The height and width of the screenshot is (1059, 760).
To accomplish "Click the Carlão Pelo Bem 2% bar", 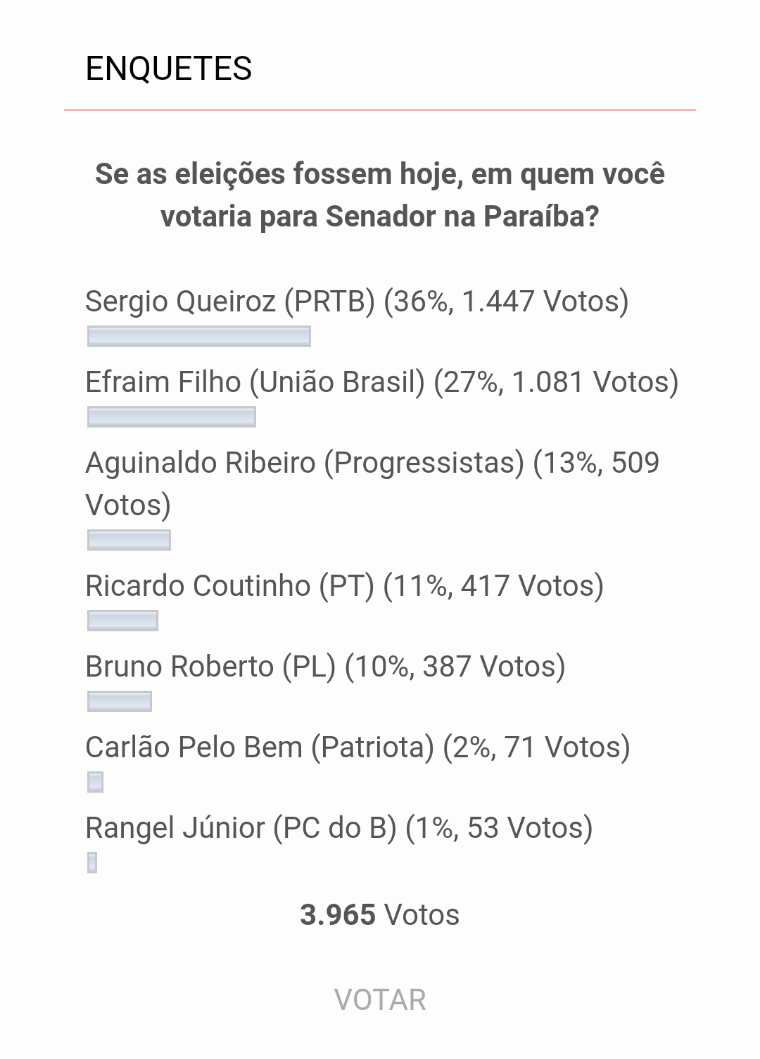I will click(x=95, y=783).
